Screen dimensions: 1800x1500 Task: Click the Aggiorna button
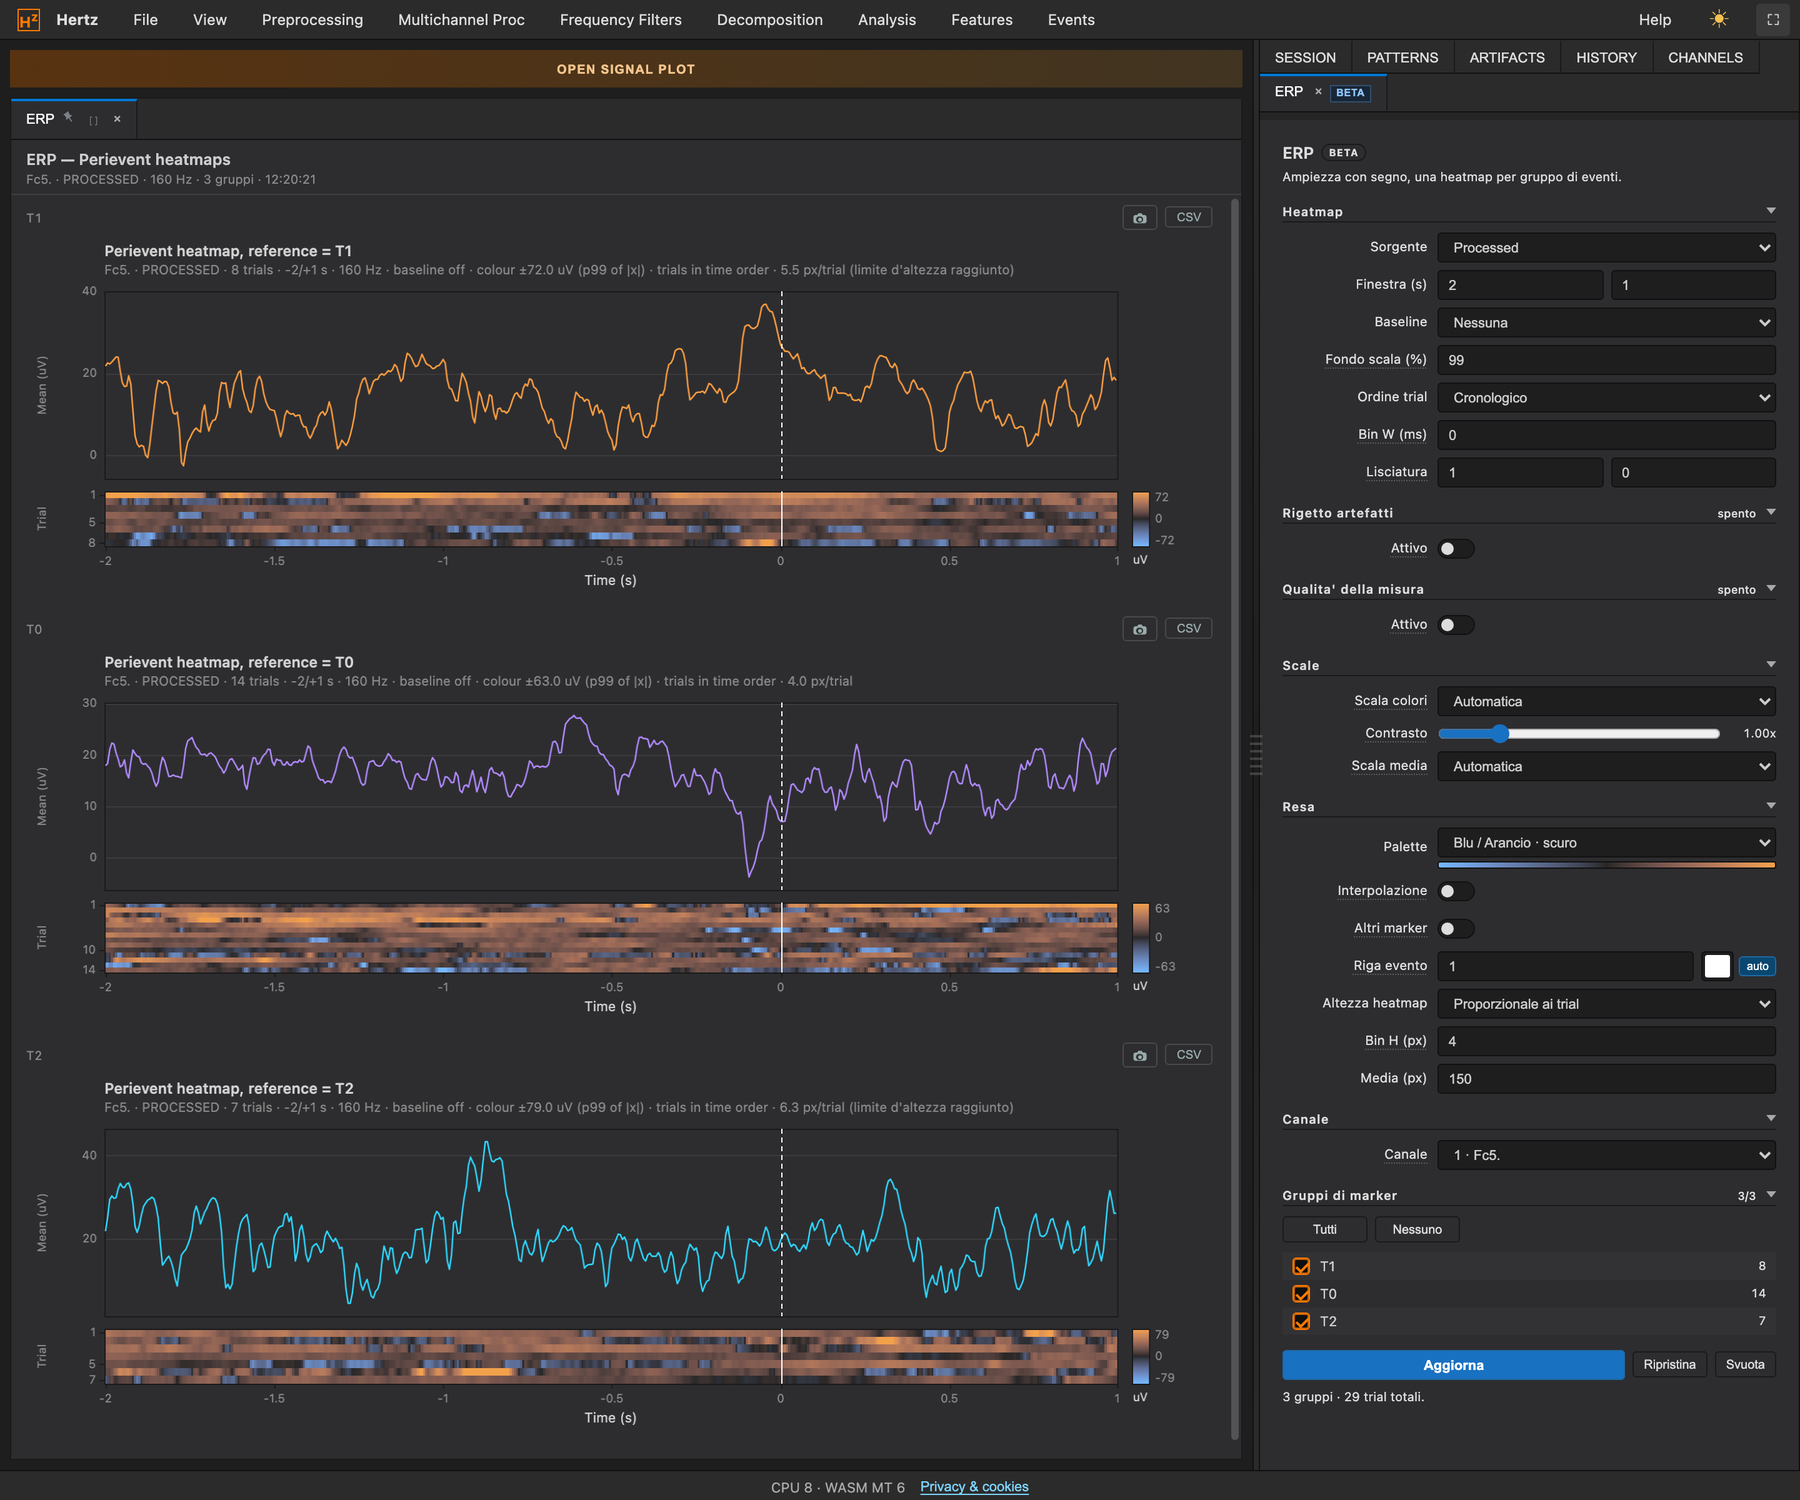pos(1453,1365)
